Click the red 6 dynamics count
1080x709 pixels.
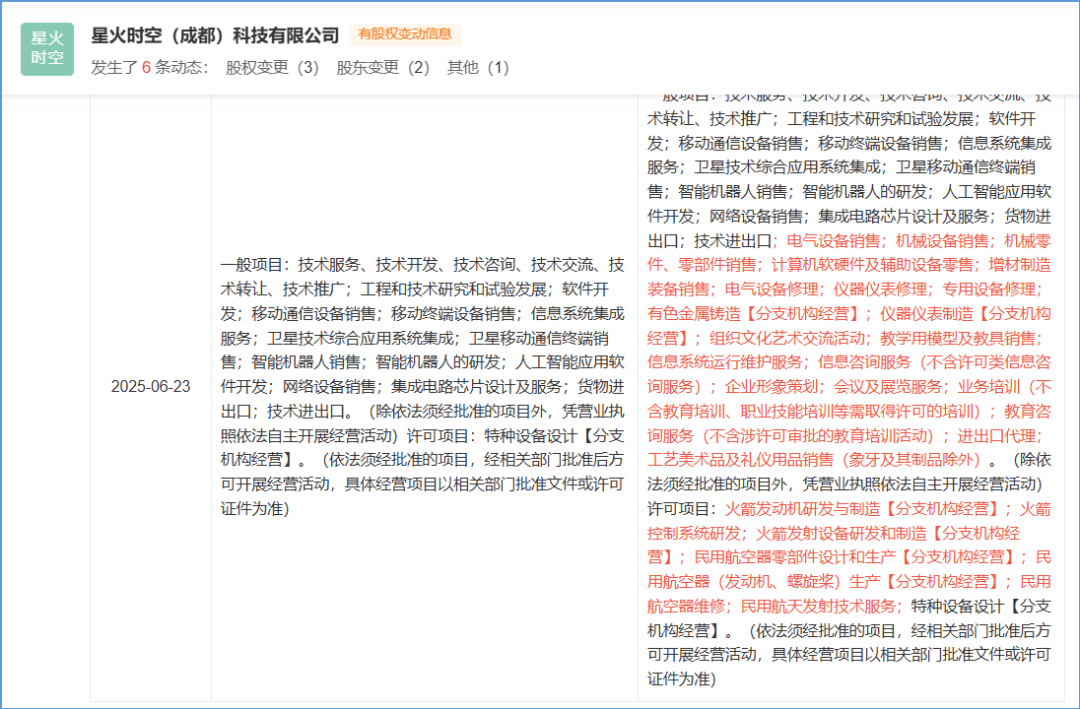point(146,68)
